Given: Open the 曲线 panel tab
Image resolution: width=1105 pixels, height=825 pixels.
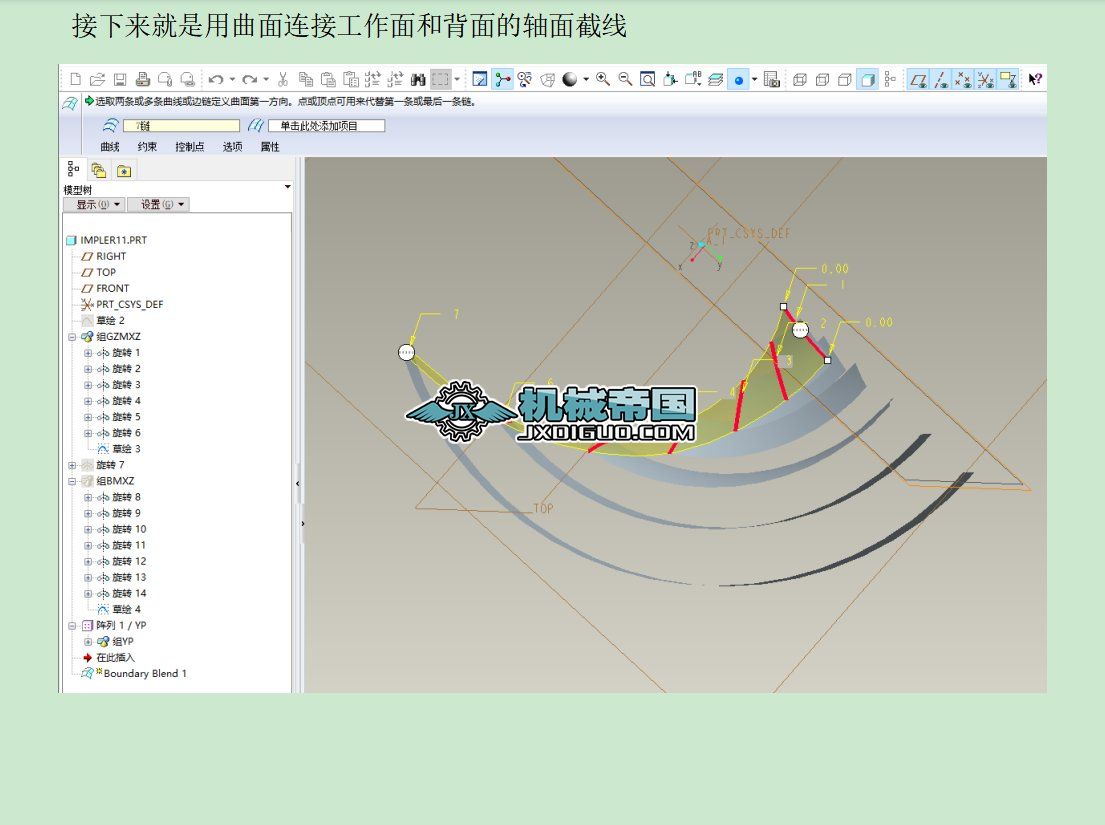Looking at the screenshot, I should (x=110, y=147).
